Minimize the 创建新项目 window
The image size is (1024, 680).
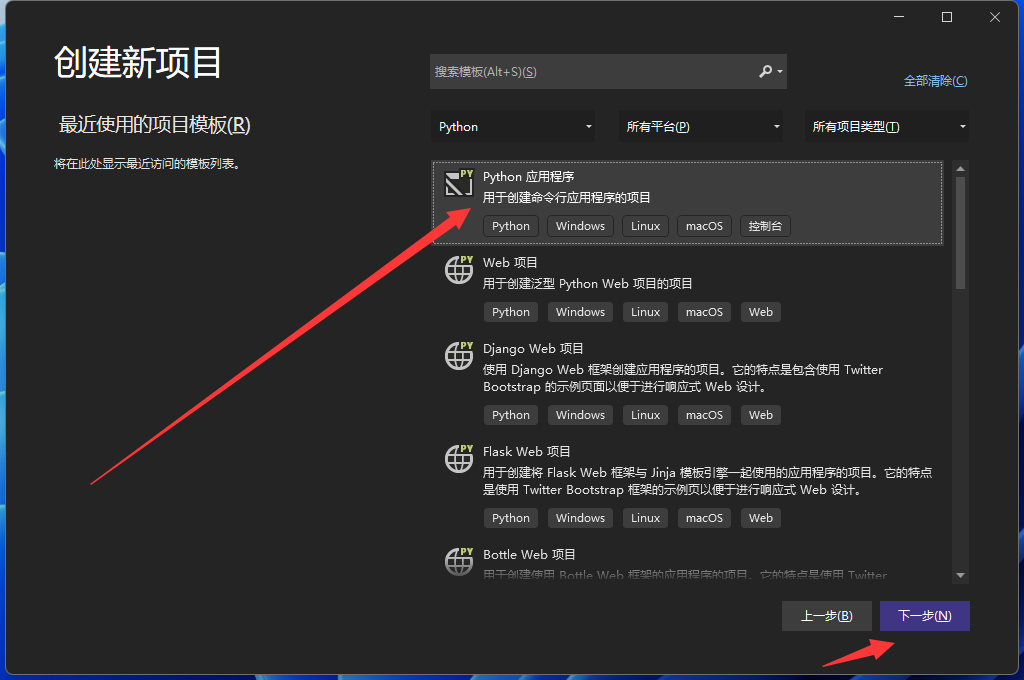pos(899,17)
